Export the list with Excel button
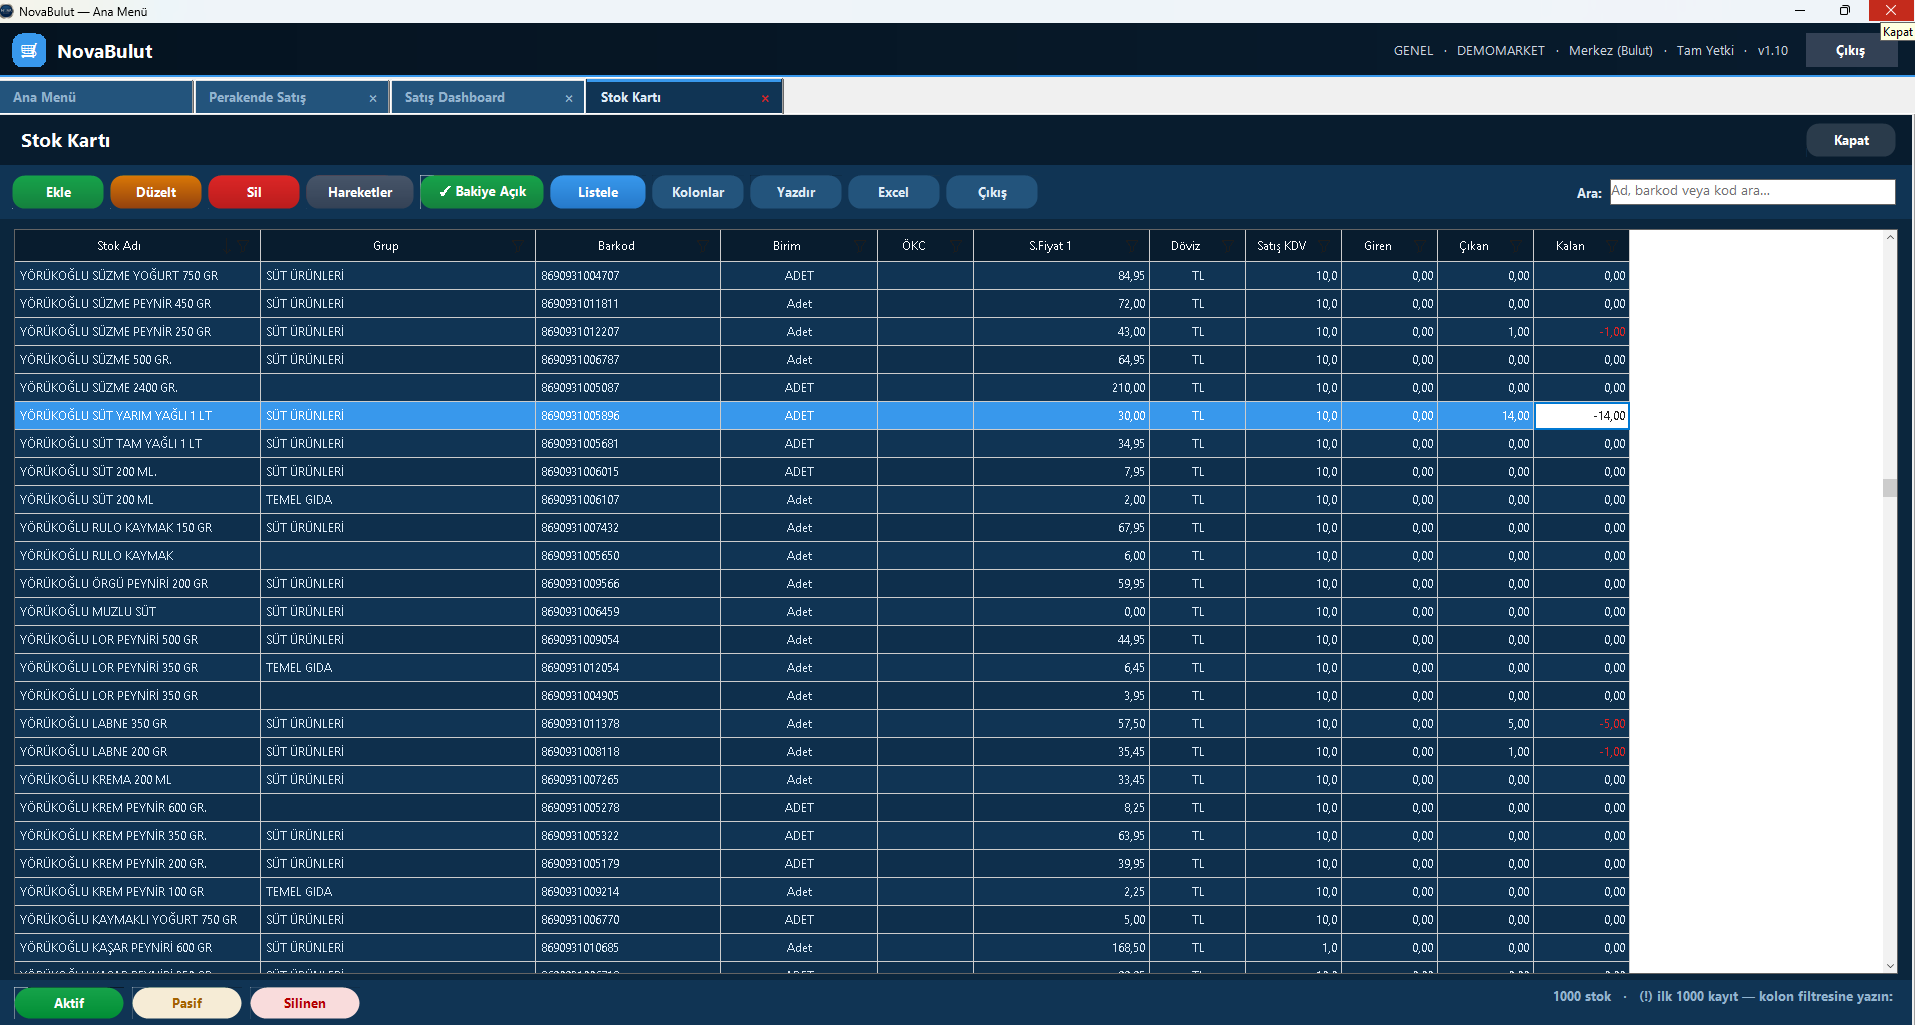Viewport: 1915px width, 1025px height. pyautogui.click(x=894, y=192)
